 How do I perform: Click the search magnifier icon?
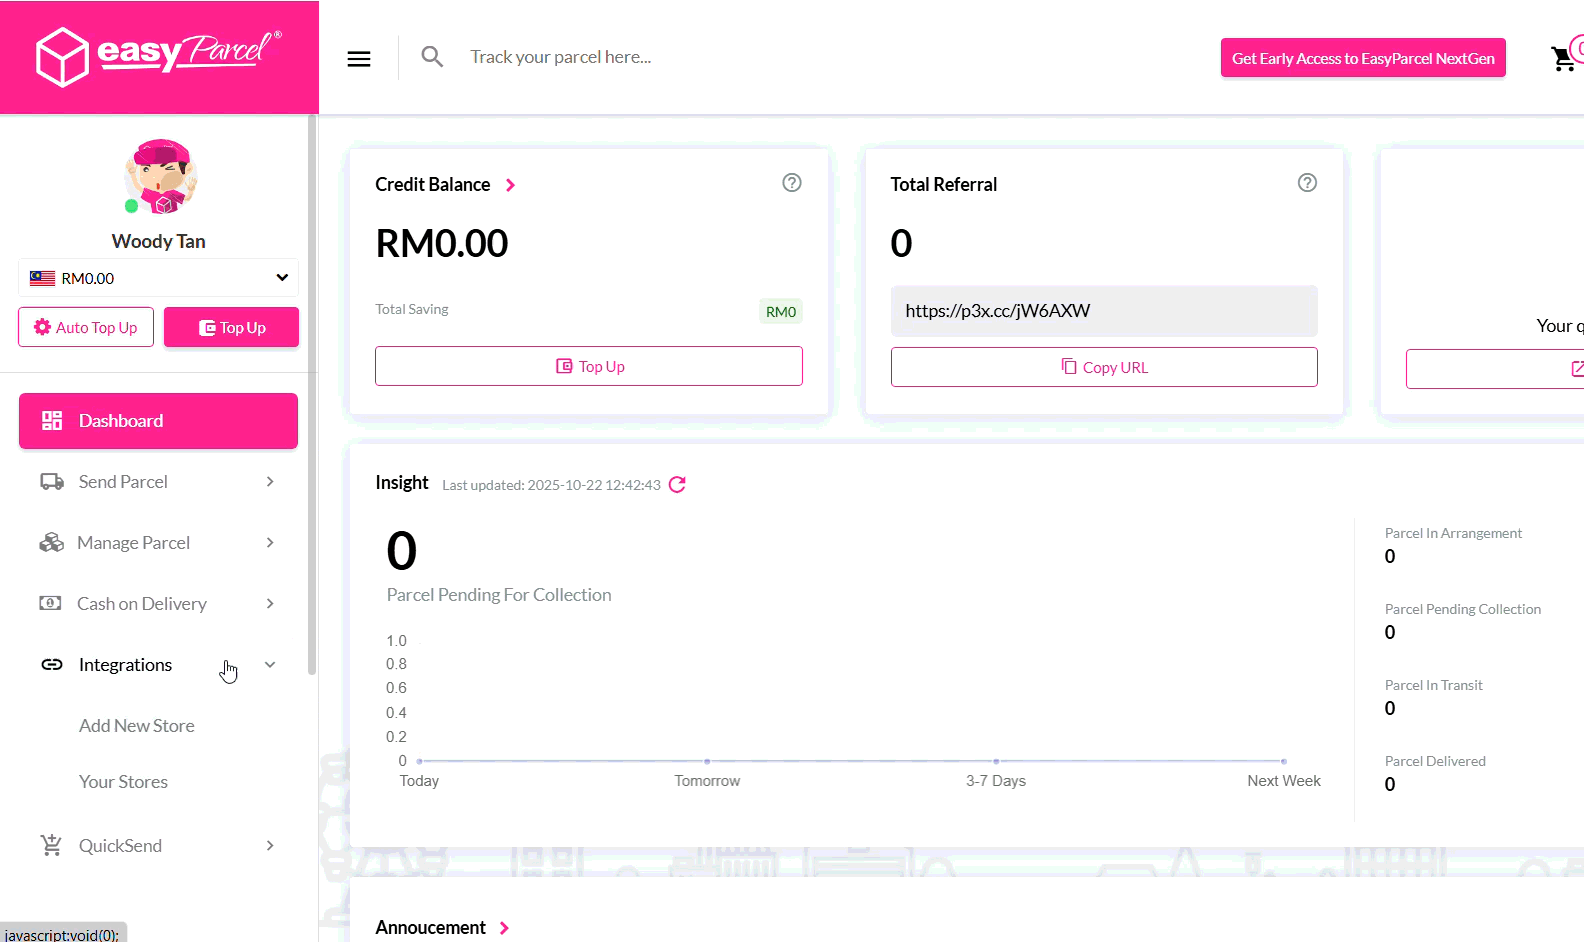point(432,57)
